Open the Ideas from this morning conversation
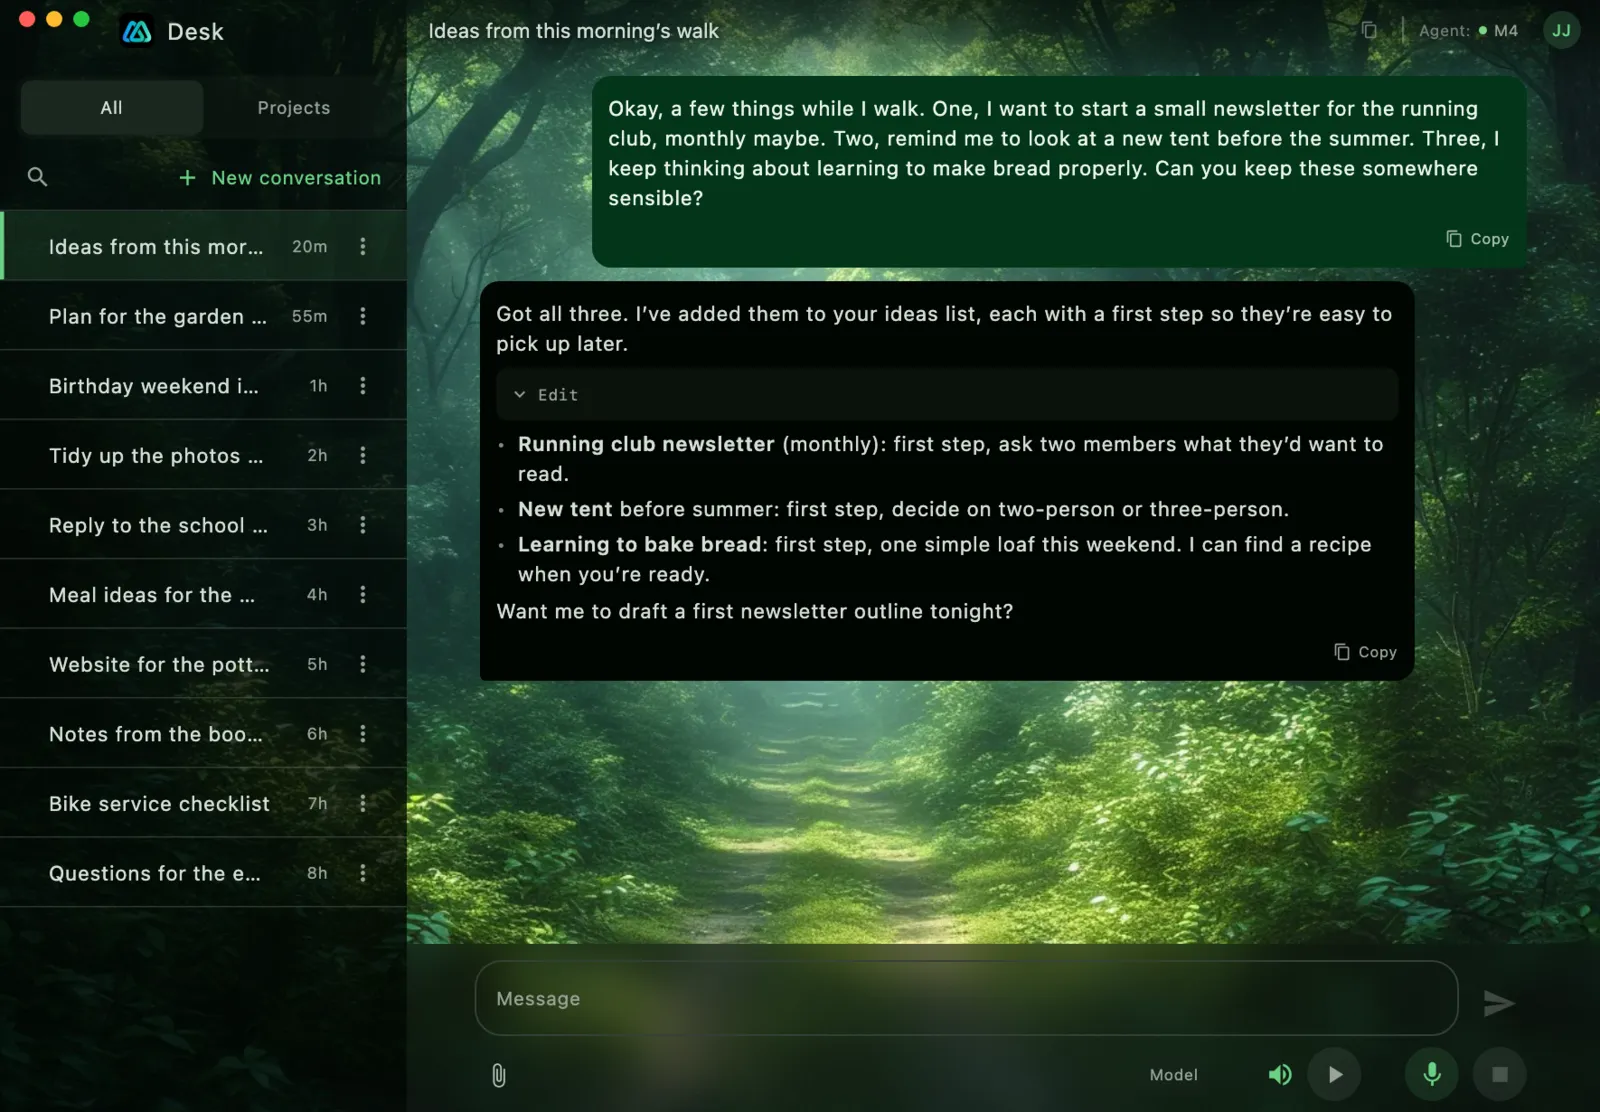Screen dimensions: 1600x1112 pos(203,246)
